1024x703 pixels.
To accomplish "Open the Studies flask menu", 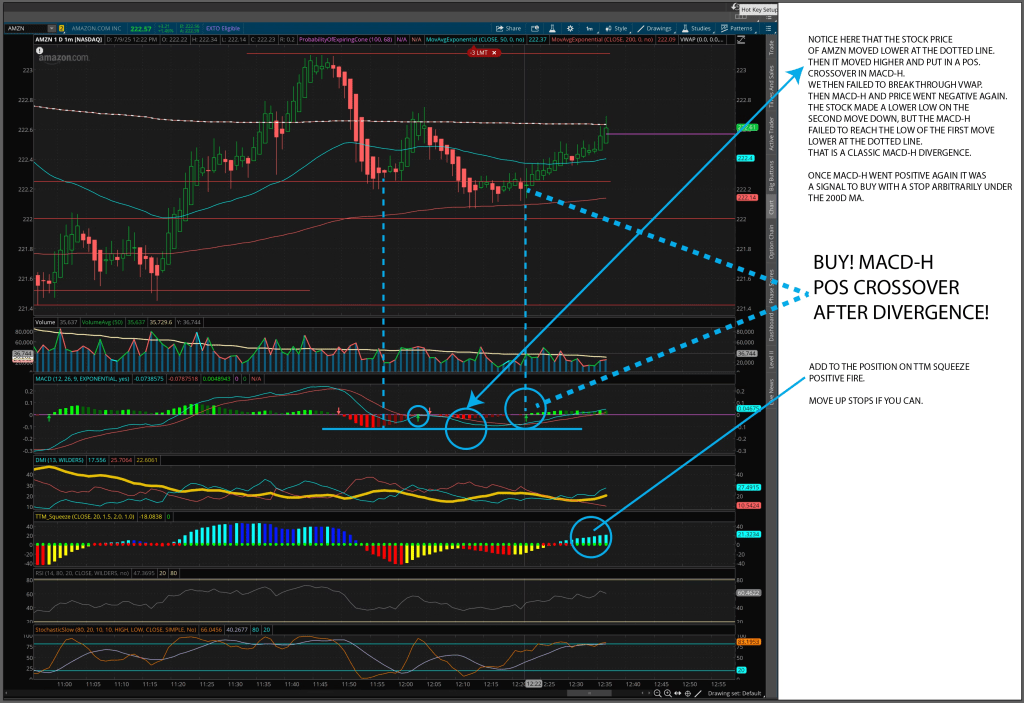I will [697, 28].
